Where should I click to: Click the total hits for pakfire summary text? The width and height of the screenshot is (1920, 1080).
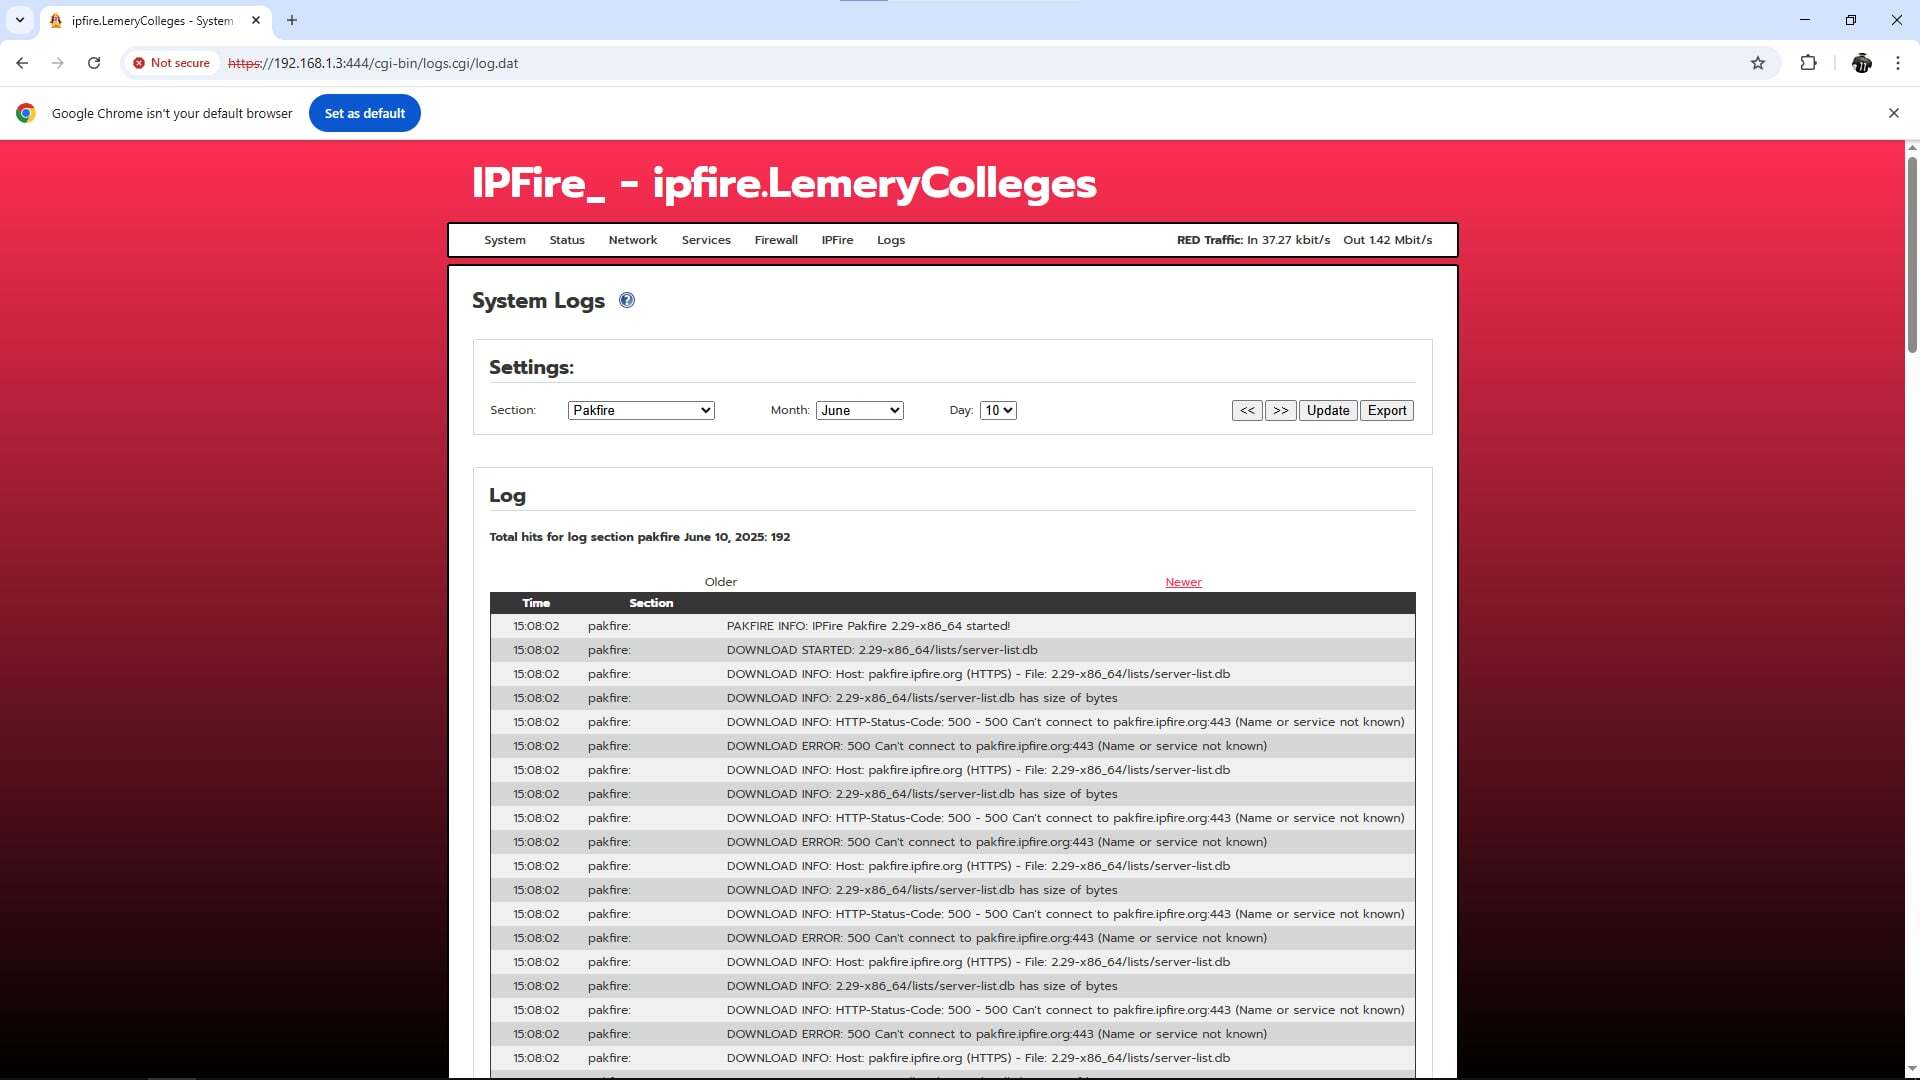[639, 537]
